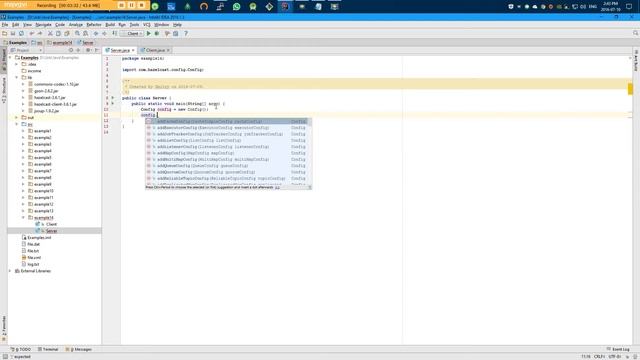Click the green Run button in toolbar
The image size is (640, 360).
[x=149, y=33]
